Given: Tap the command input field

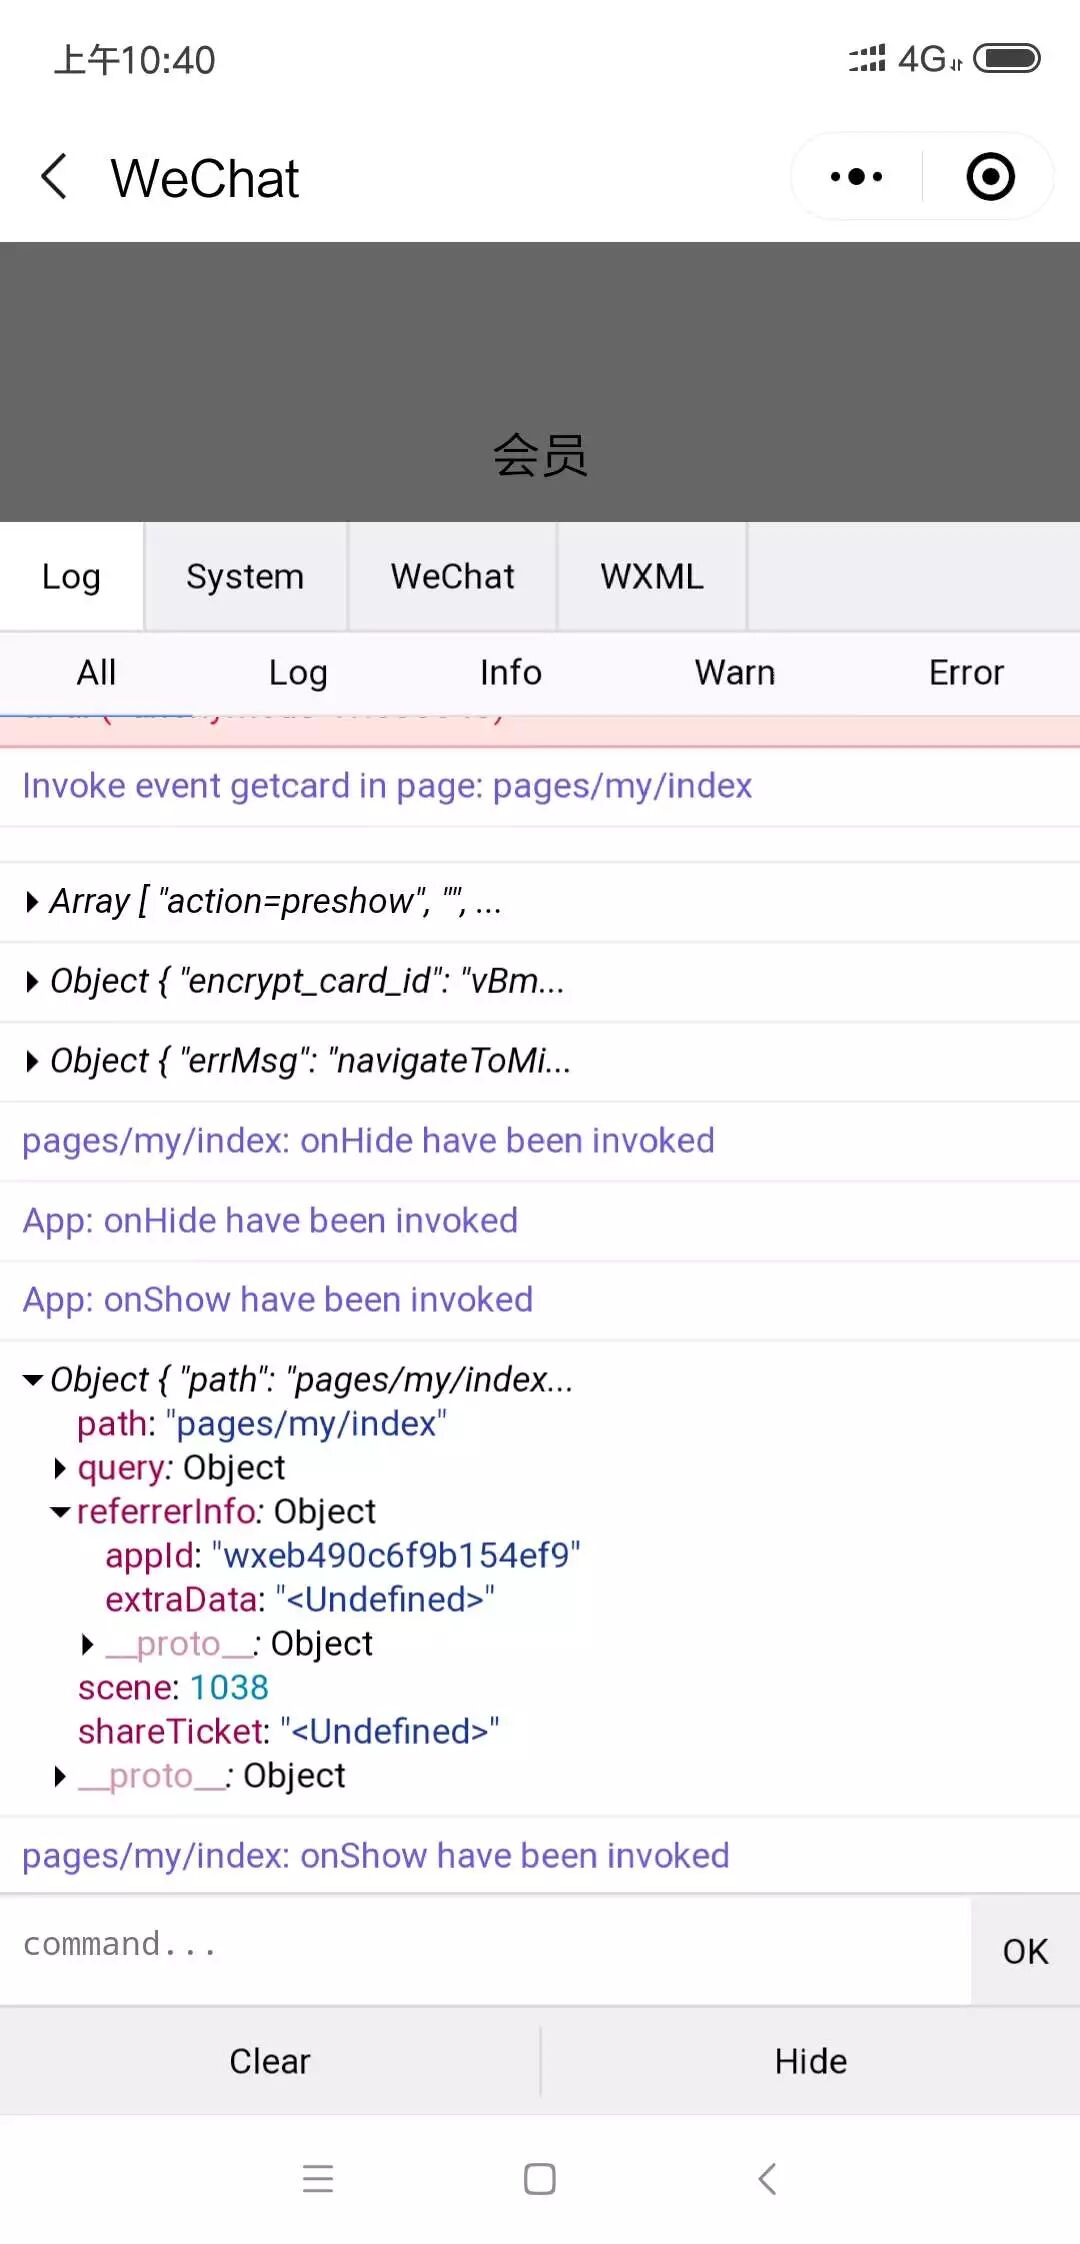Looking at the screenshot, I should tap(485, 1949).
